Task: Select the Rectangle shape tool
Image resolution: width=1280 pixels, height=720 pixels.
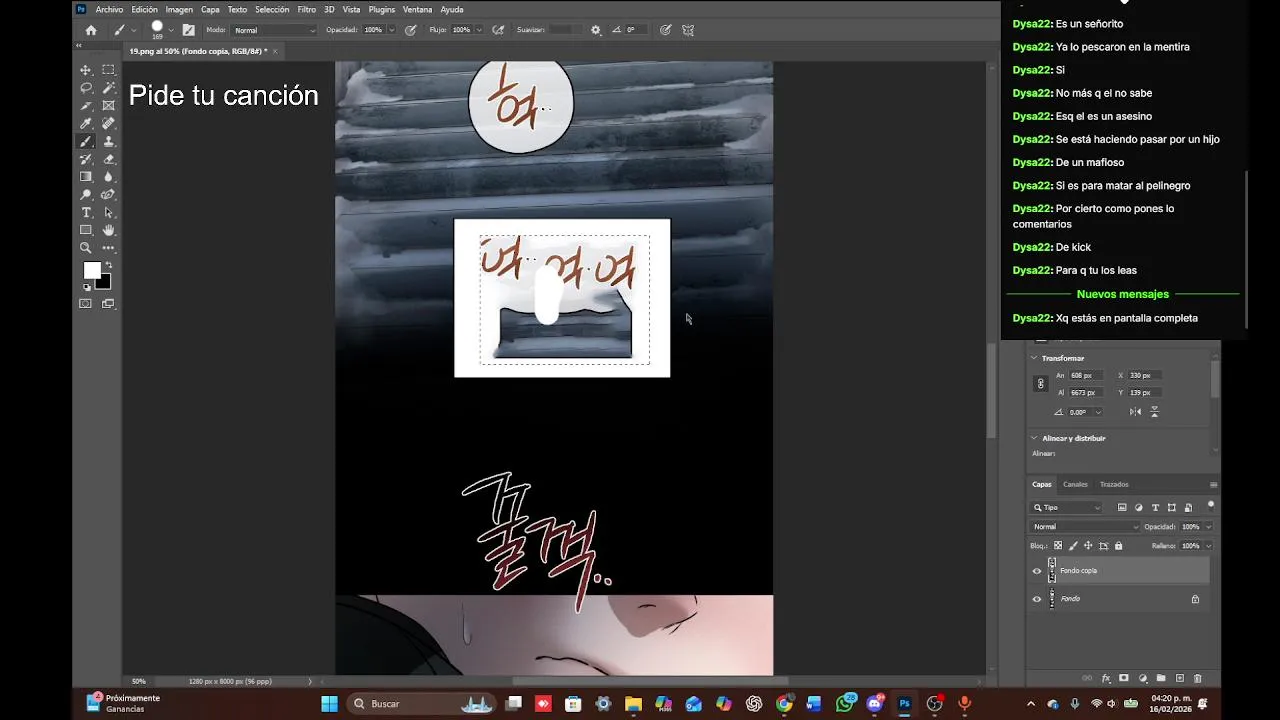Action: click(86, 230)
